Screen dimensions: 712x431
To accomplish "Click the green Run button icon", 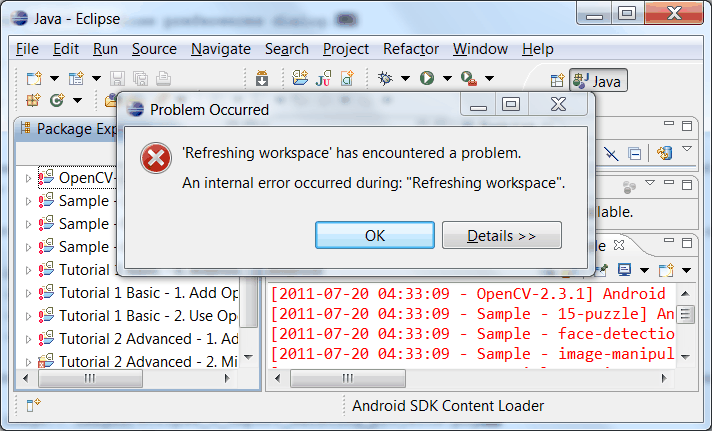I will pyautogui.click(x=426, y=78).
